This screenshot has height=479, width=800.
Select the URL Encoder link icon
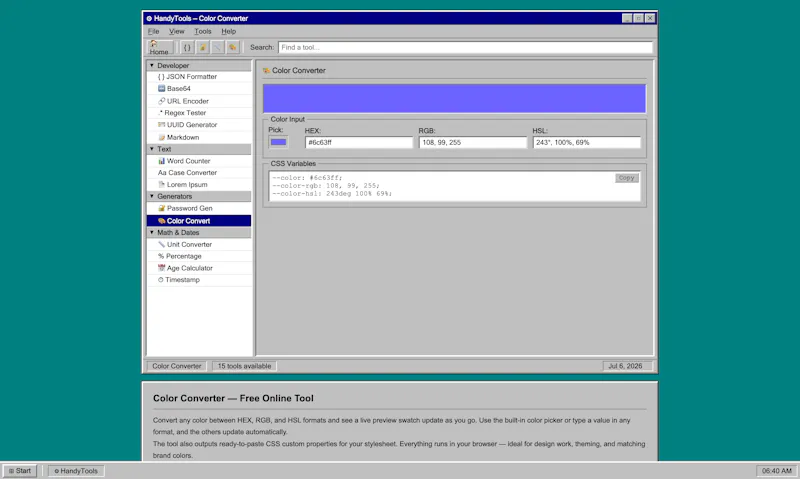pos(161,101)
